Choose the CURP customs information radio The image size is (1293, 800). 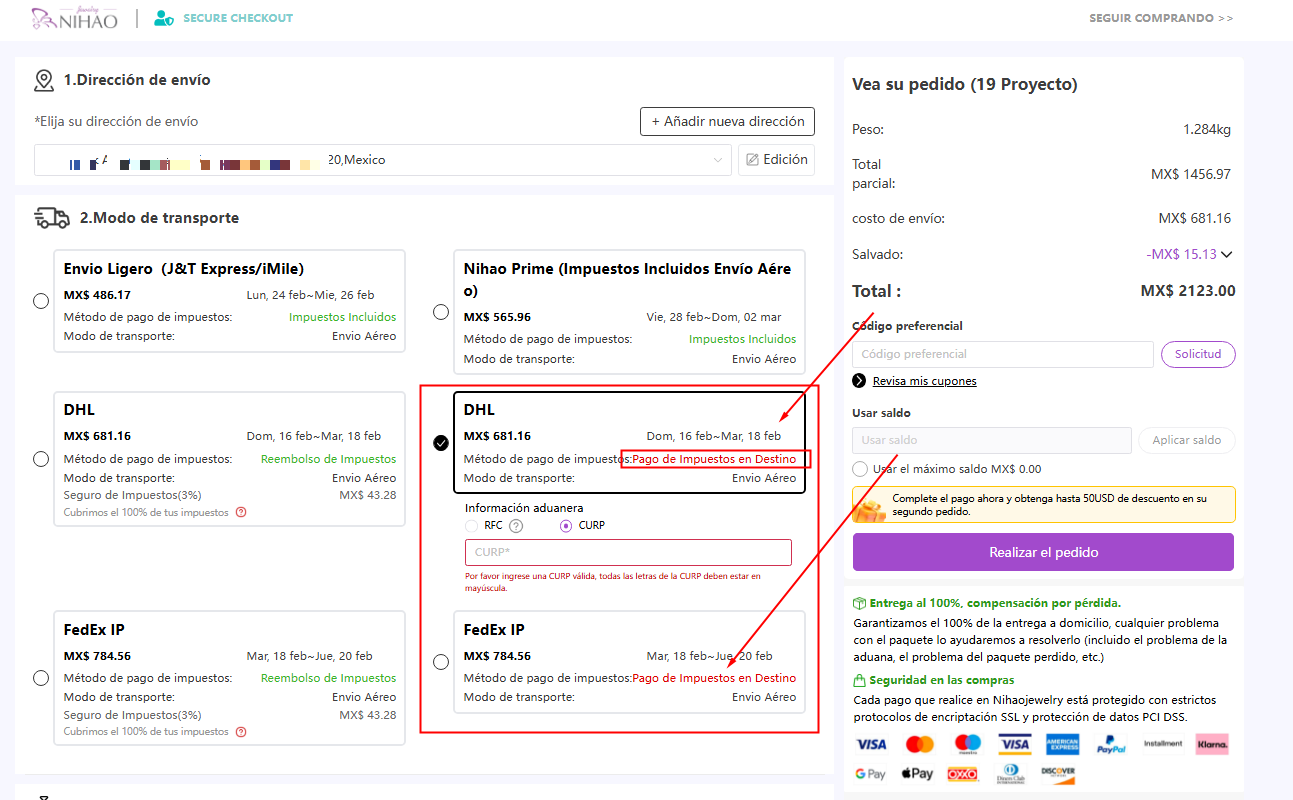tap(566, 526)
